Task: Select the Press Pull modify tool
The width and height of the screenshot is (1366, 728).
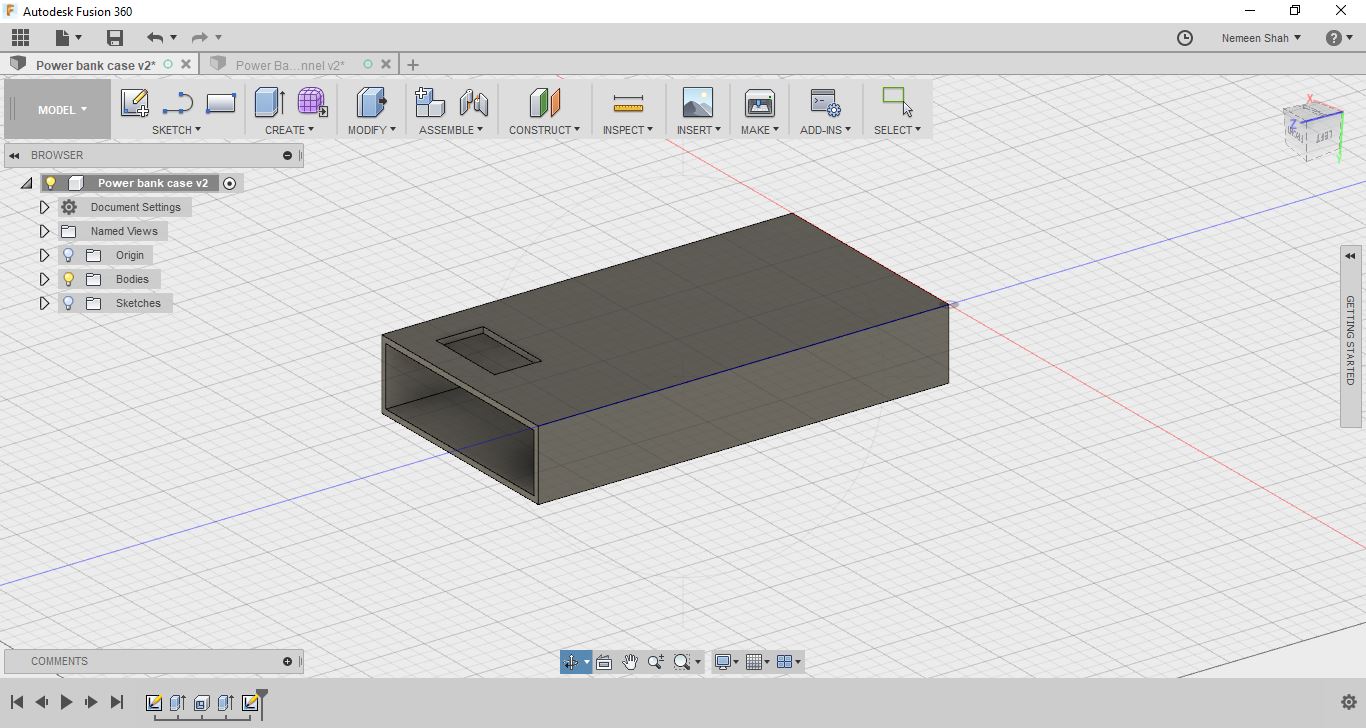Action: pos(371,102)
